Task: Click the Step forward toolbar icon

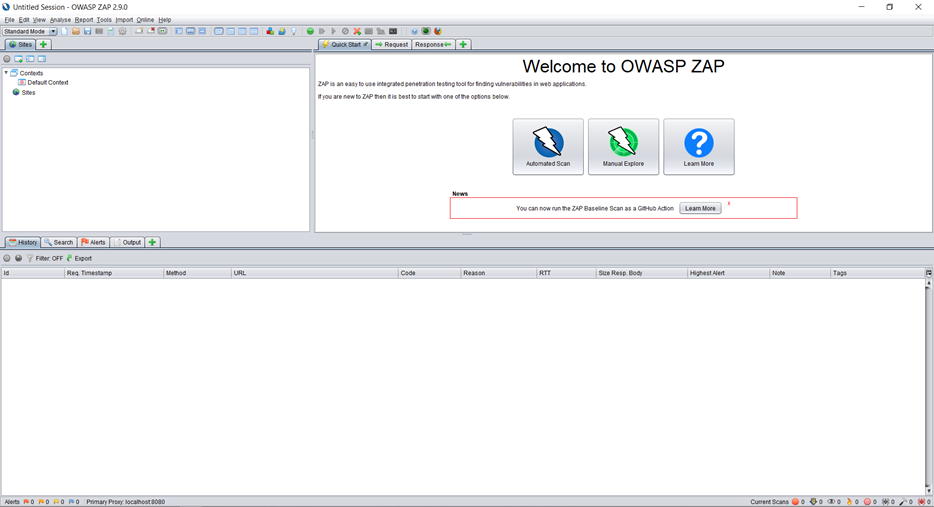Action: [x=322, y=31]
